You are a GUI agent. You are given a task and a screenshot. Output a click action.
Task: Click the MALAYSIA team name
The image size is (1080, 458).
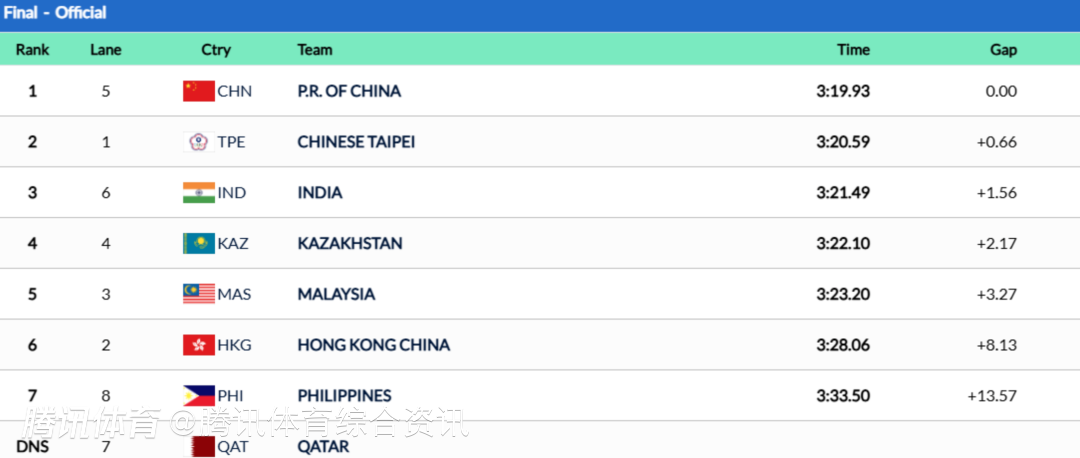point(336,294)
